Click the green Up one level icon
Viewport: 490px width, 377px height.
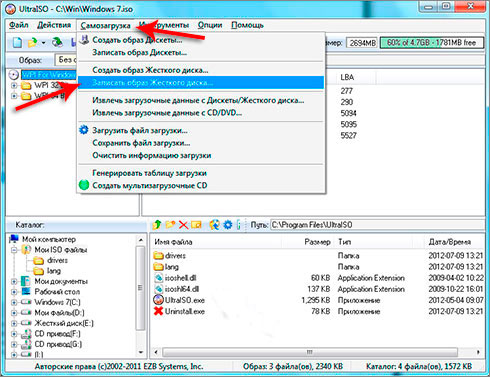(157, 225)
